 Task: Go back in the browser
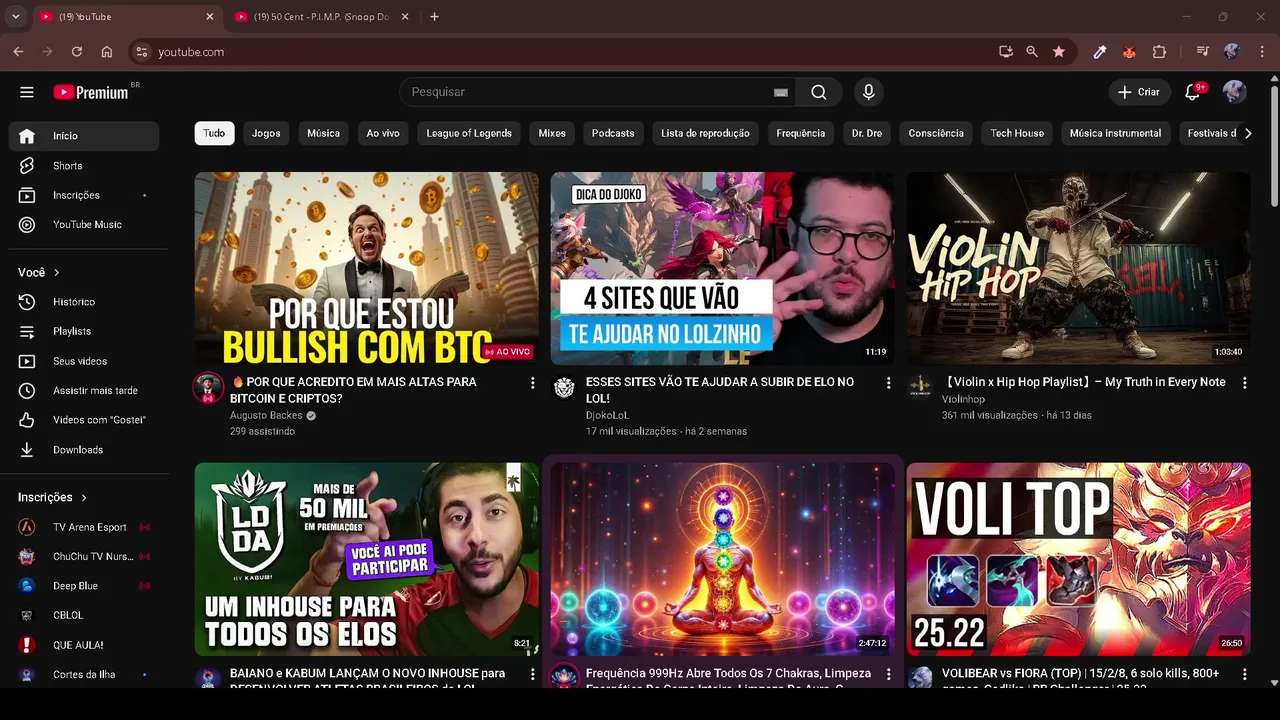pyautogui.click(x=18, y=52)
